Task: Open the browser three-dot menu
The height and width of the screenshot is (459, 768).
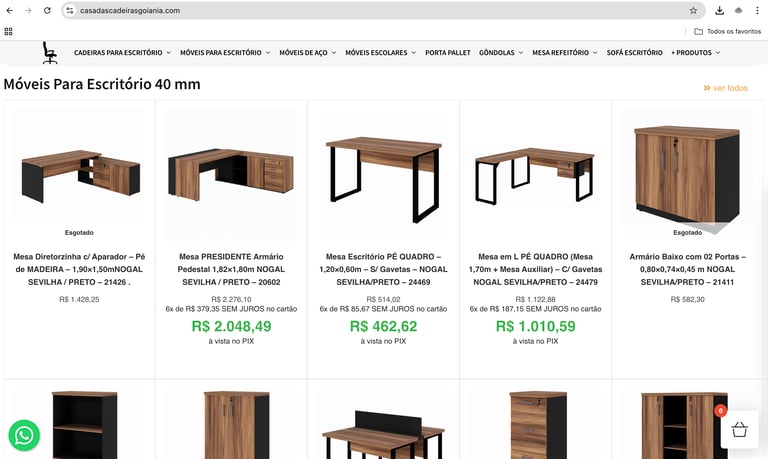Action: (757, 10)
